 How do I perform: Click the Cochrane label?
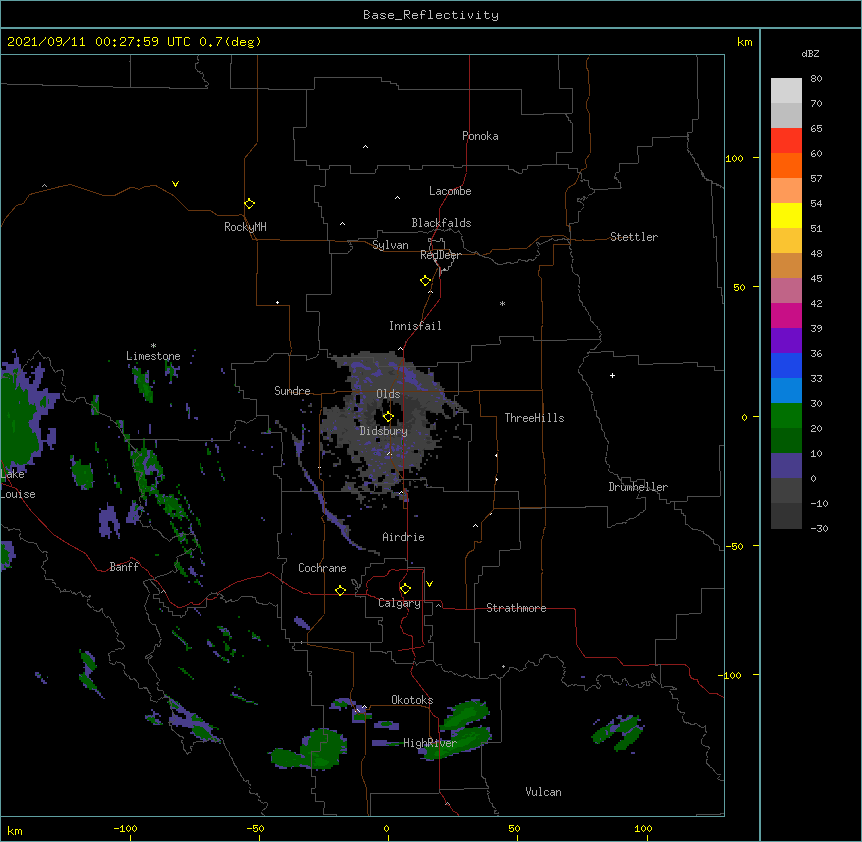coord(322,568)
